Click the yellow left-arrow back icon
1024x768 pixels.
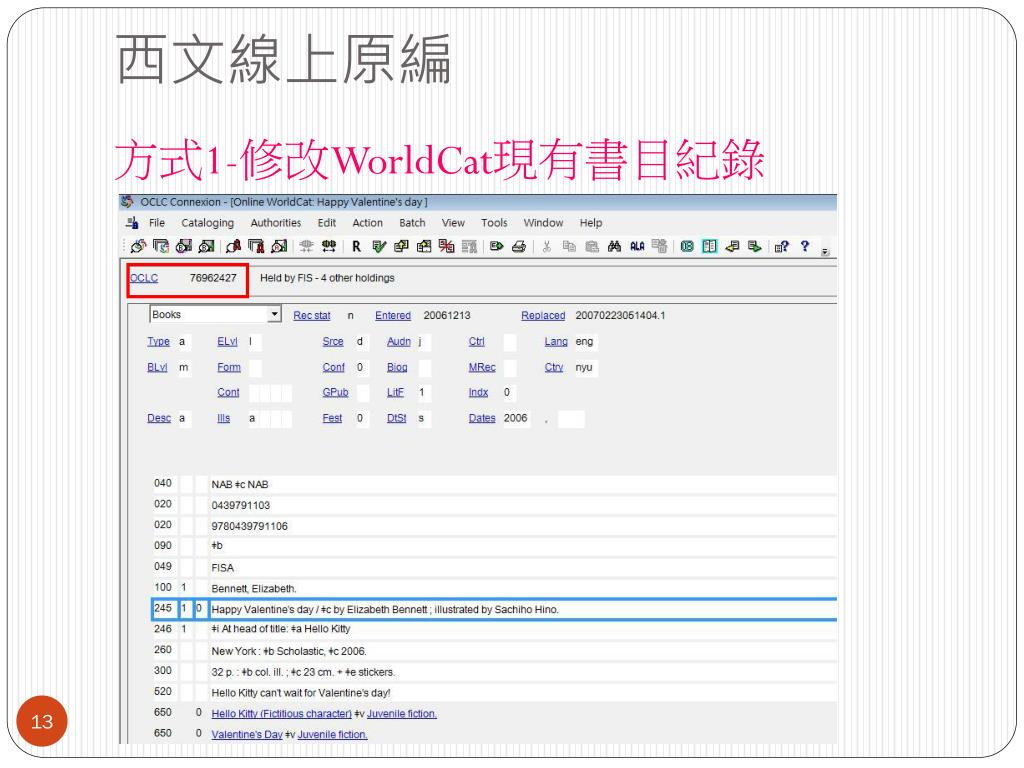tap(733, 246)
